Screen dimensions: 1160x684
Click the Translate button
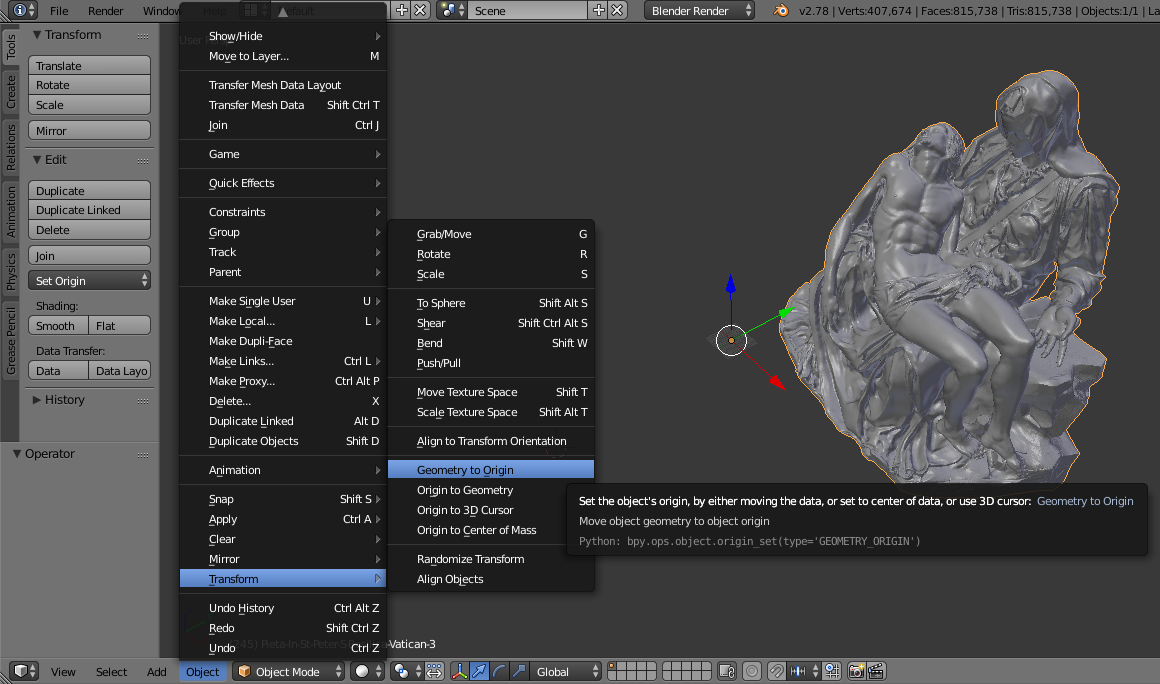[x=90, y=66]
